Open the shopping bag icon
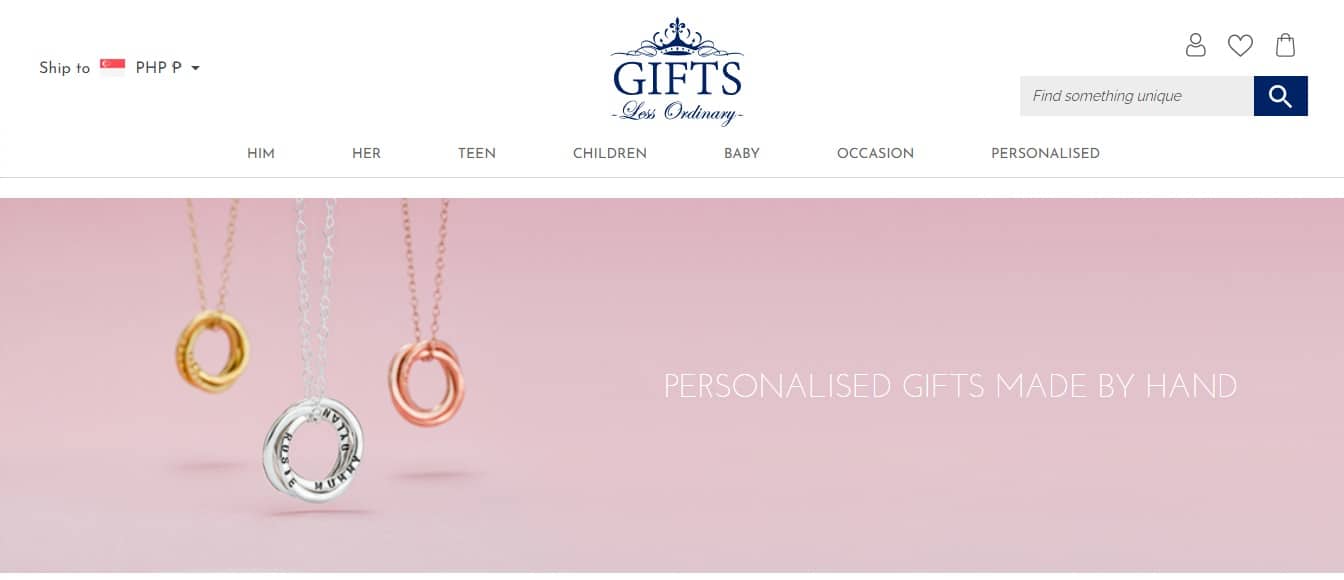Screen dimensions: 1344x580 [1286, 45]
